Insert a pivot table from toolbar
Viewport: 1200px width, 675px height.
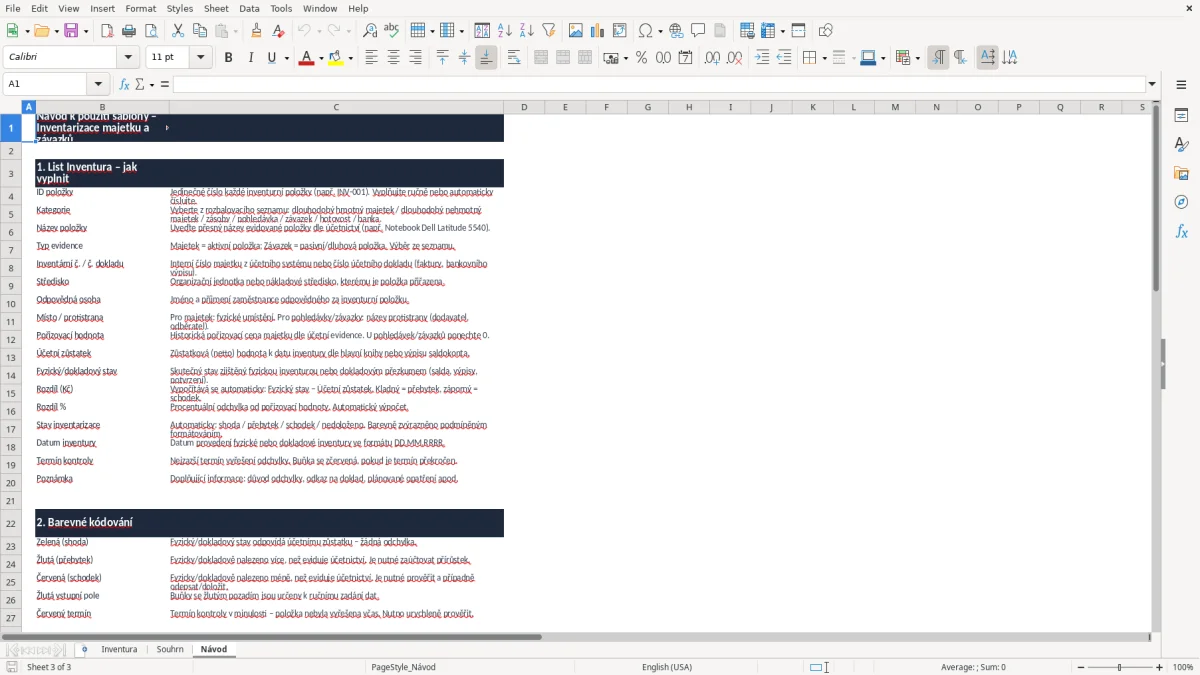[620, 31]
